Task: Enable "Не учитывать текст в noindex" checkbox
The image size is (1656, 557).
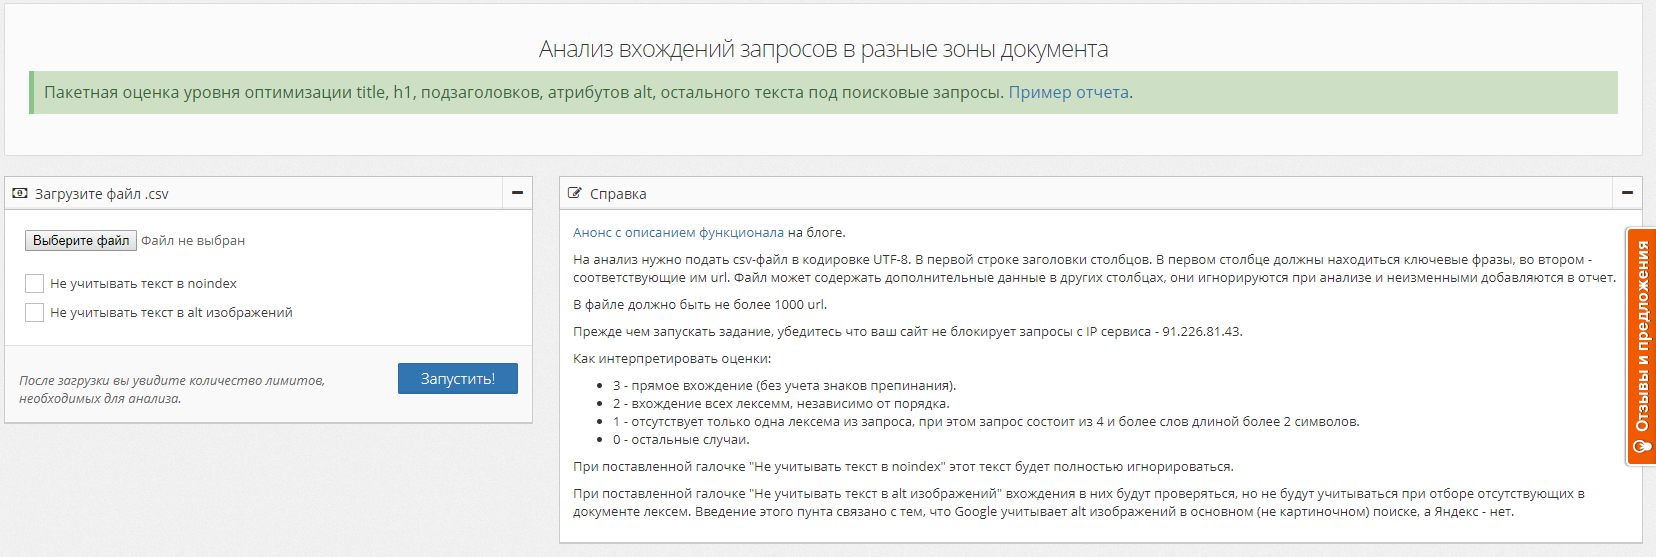Action: click(x=34, y=284)
